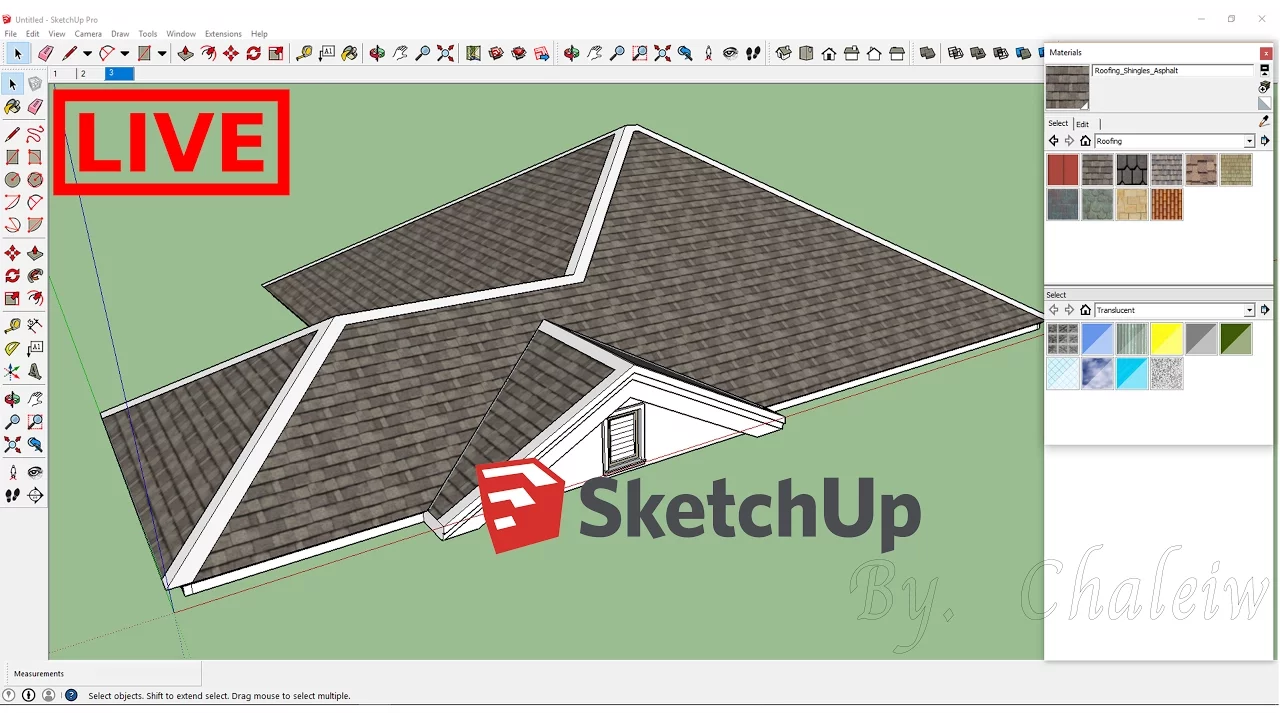
Task: Switch to Back view
Action: pos(874,53)
